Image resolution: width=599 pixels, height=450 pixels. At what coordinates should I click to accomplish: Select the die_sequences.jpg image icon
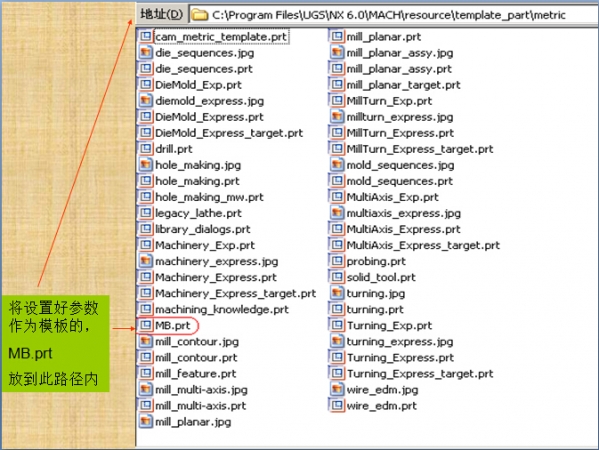pos(146,53)
